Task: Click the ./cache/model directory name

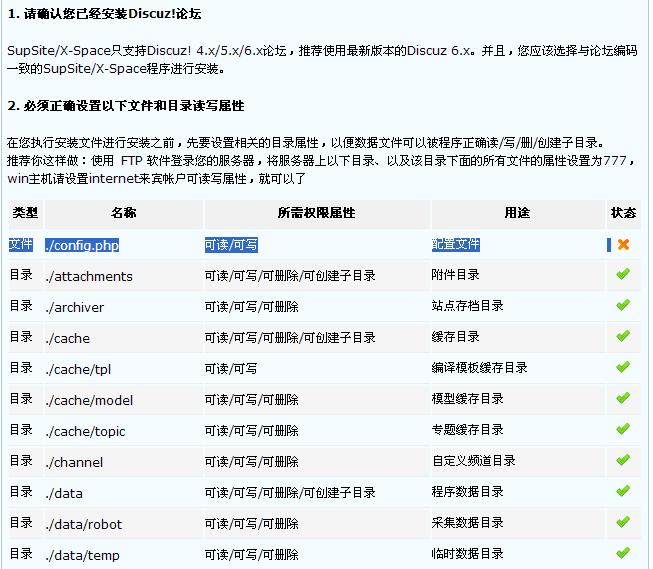Action: [x=89, y=400]
